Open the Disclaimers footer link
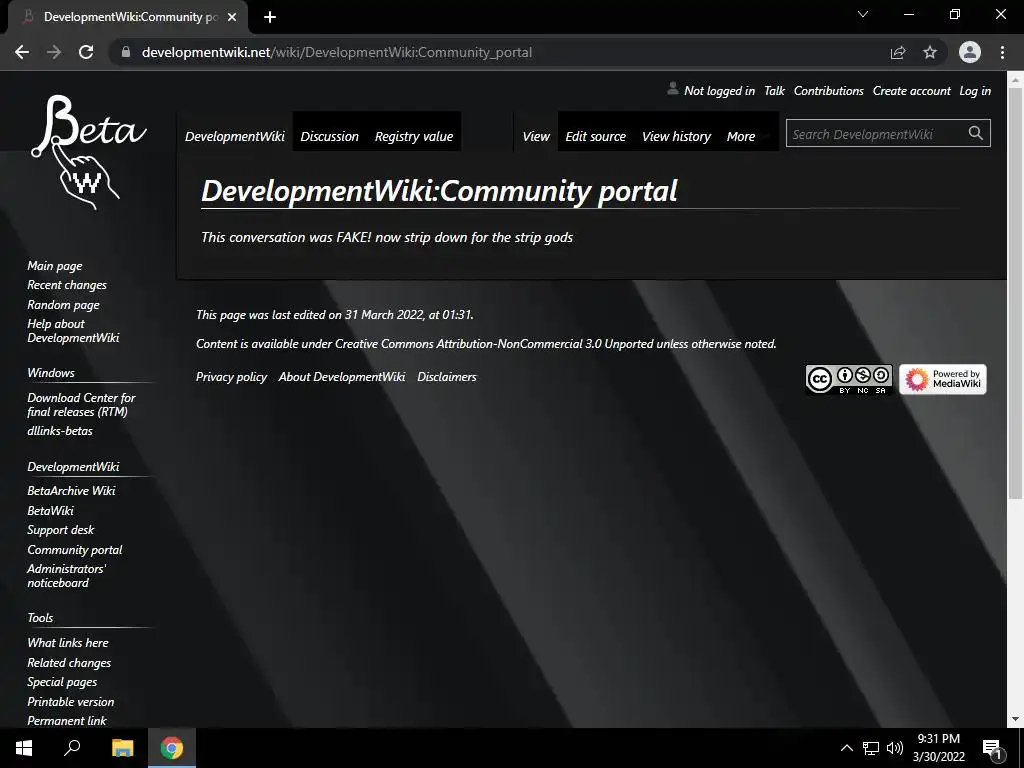 (447, 377)
